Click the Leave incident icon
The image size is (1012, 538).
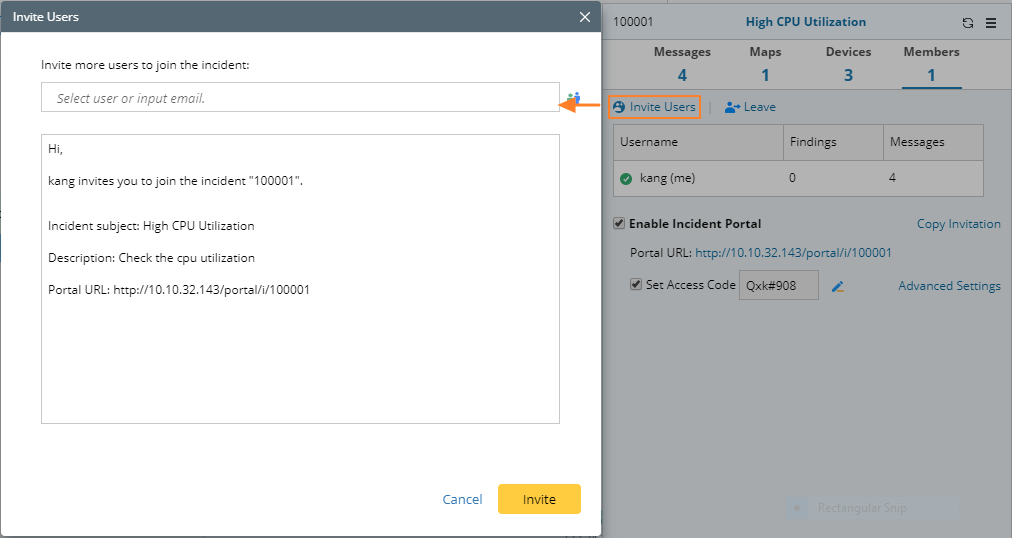click(733, 107)
